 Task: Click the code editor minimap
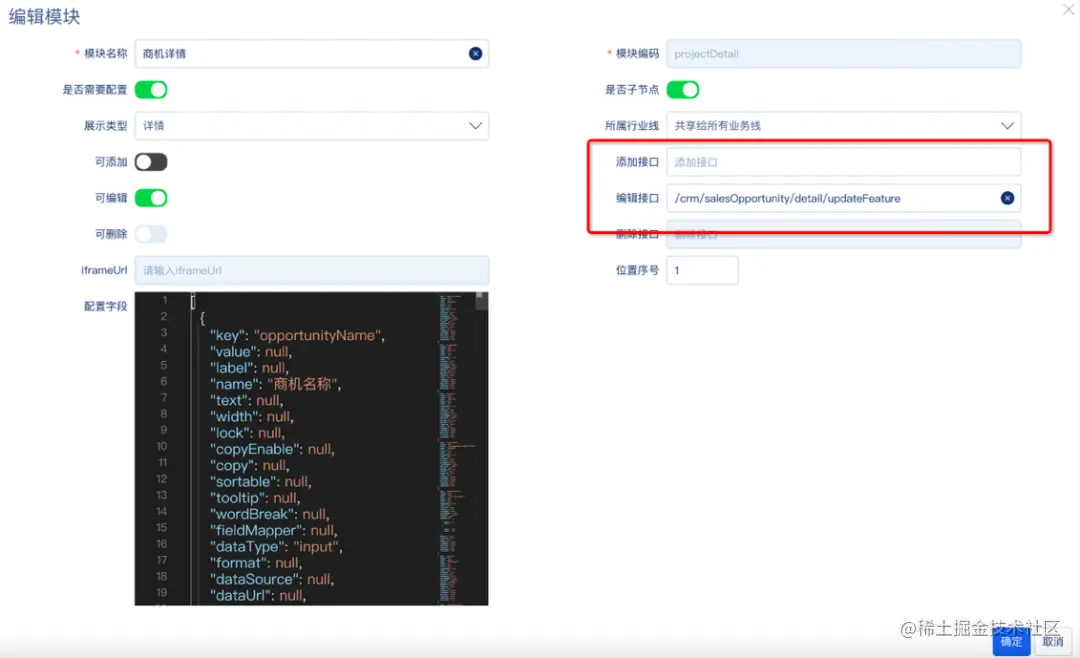455,448
